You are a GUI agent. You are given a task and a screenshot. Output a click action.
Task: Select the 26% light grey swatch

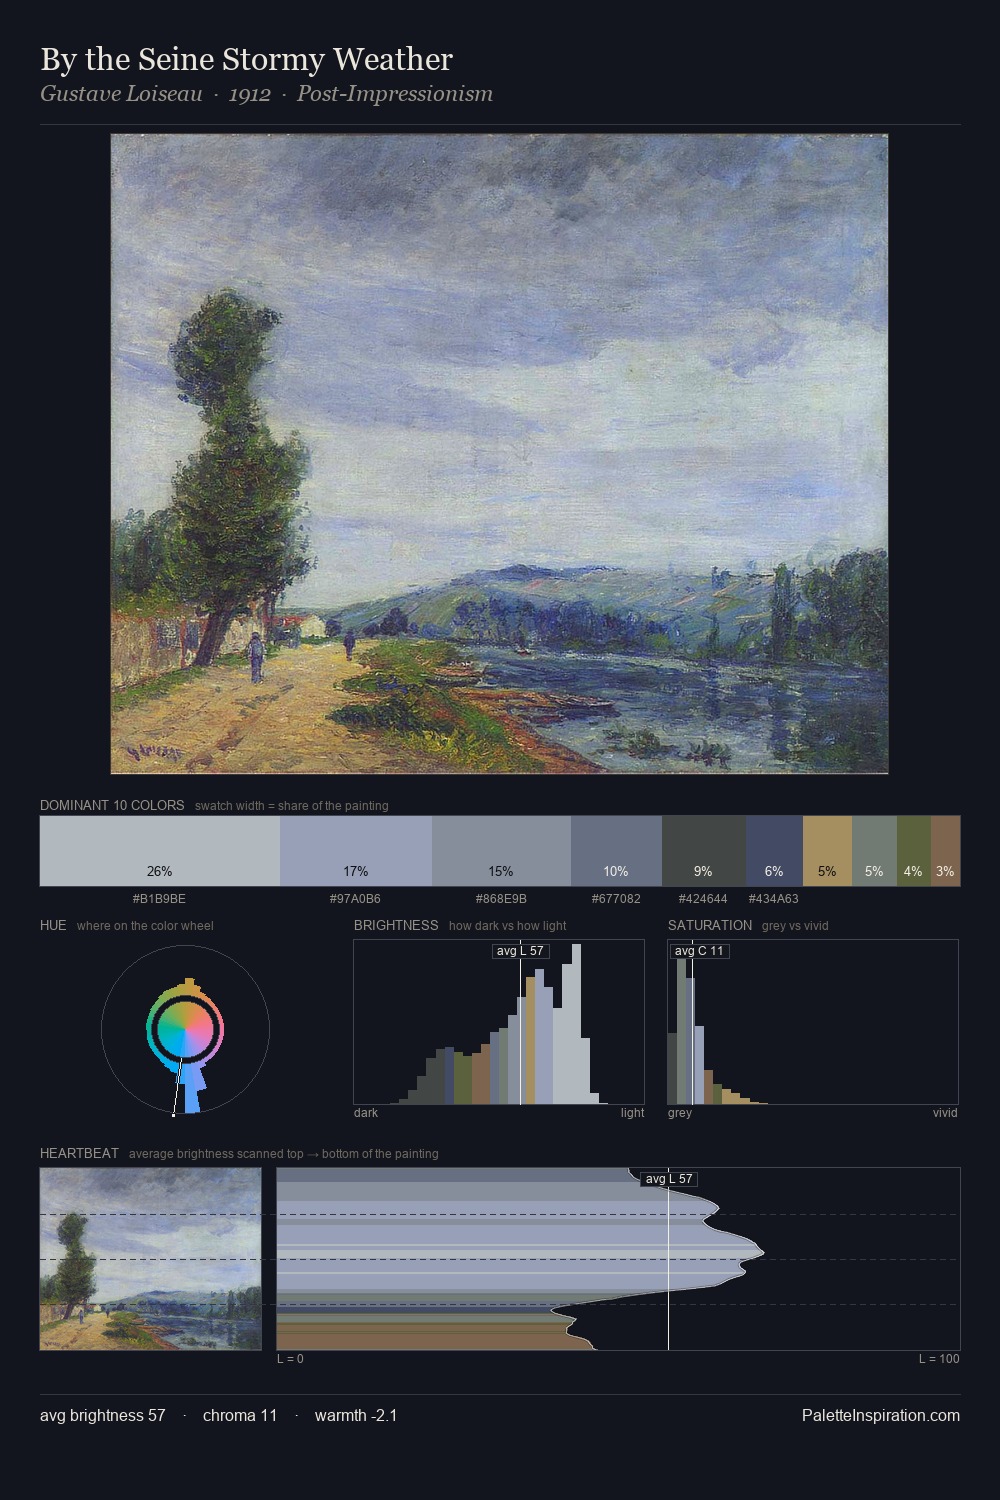point(160,851)
